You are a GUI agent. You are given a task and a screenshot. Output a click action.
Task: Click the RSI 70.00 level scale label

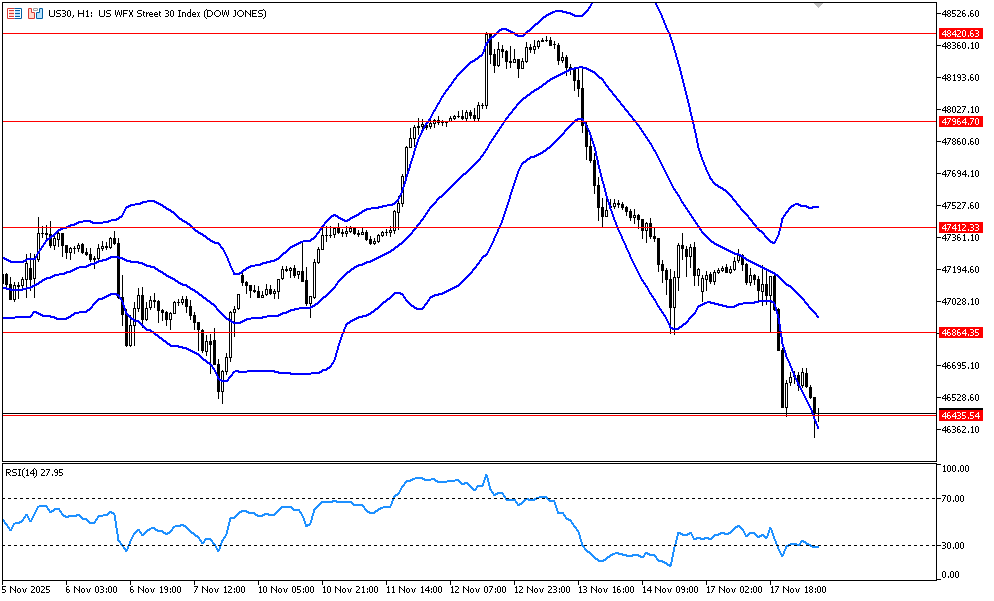point(953,498)
